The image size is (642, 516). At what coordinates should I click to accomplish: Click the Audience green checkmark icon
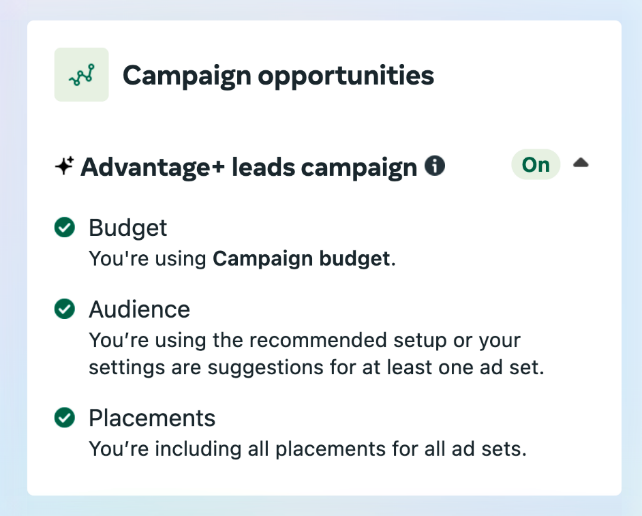pos(65,308)
